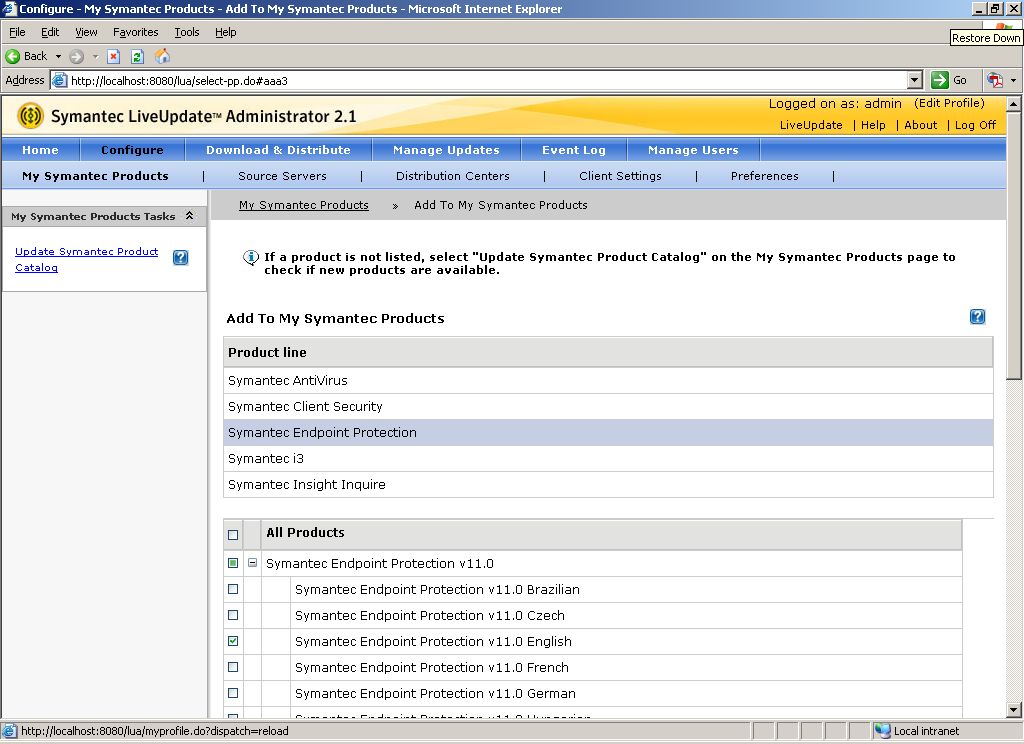Check the Symantec Endpoint Protection v11.0 French checkbox

point(233,667)
